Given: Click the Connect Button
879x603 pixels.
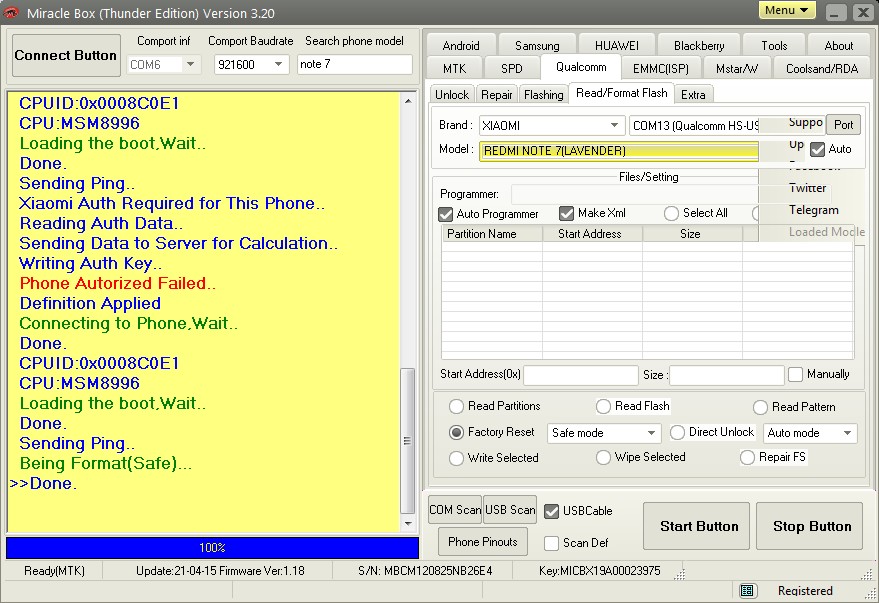Looking at the screenshot, I should pyautogui.click(x=66, y=55).
